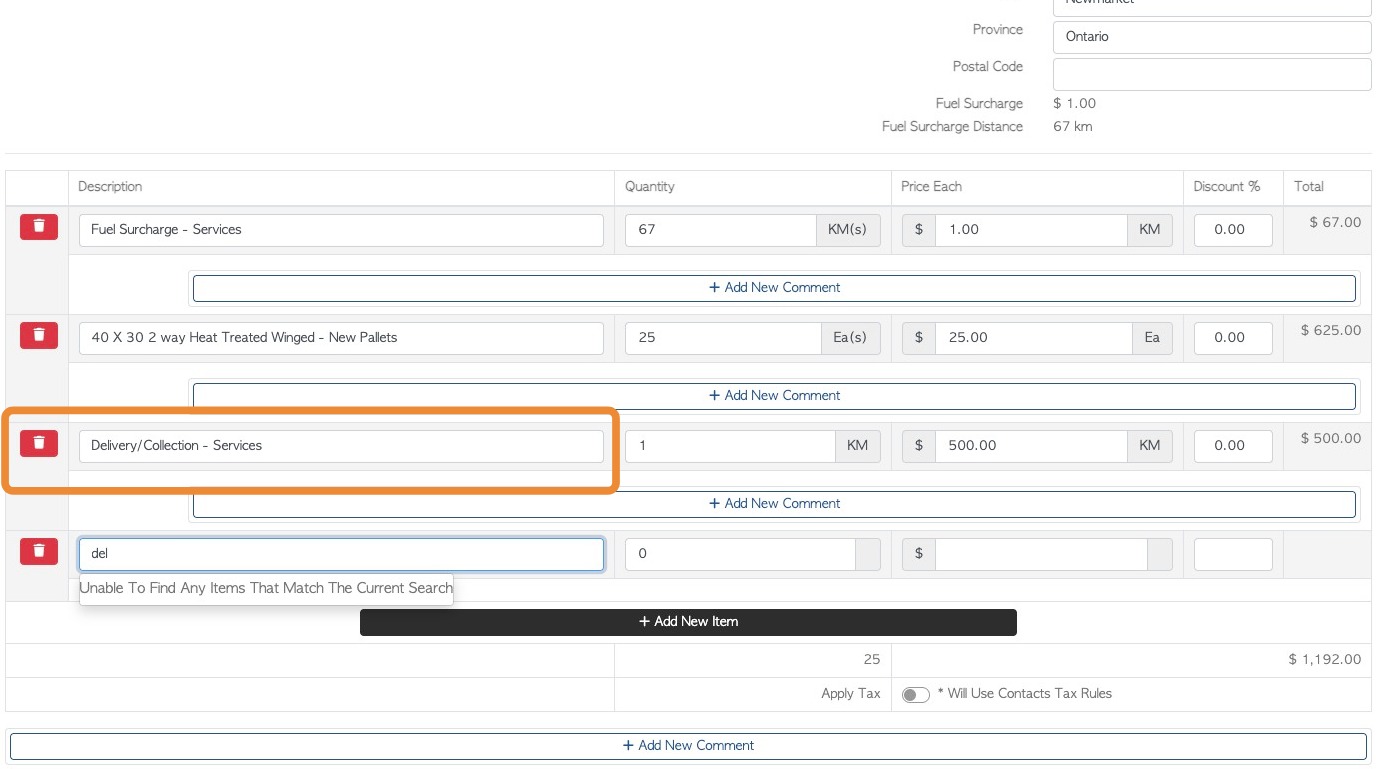1376x769 pixels.
Task: Delete the Fuel Surcharge - Services line item
Action: click(x=39, y=226)
